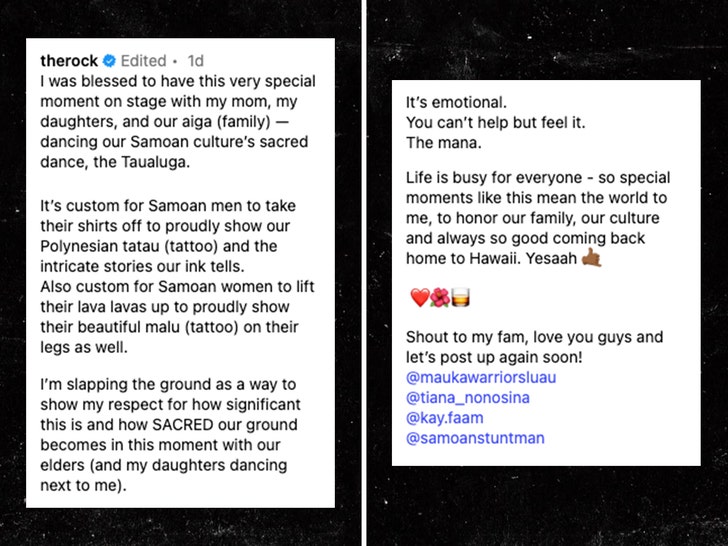Go to the @samoanstuntman profile
Image resolution: width=728 pixels, height=546 pixels.
[475, 438]
